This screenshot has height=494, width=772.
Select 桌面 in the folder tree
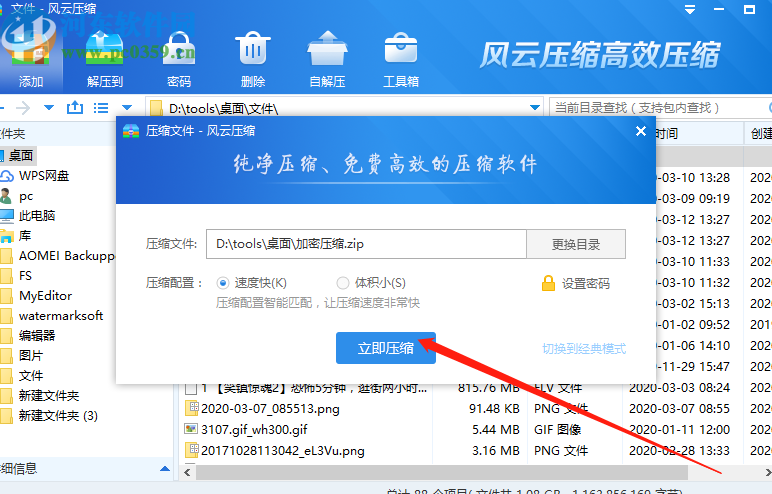21,156
